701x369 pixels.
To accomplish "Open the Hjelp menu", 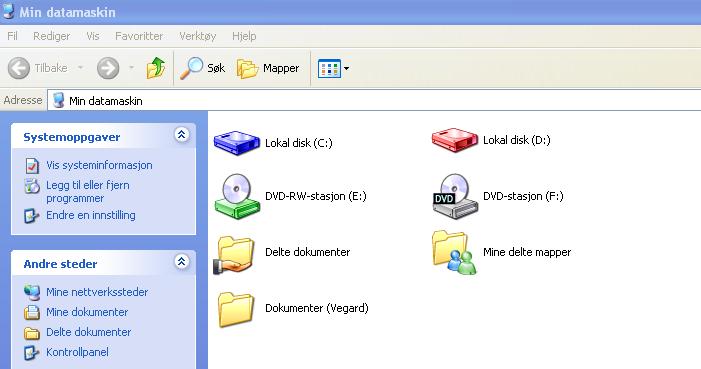I will (244, 36).
